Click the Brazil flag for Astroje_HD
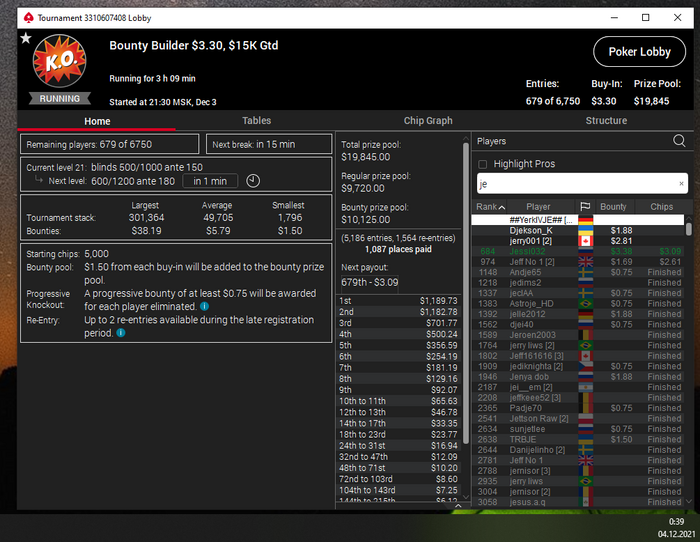700x542 pixels. [585, 304]
